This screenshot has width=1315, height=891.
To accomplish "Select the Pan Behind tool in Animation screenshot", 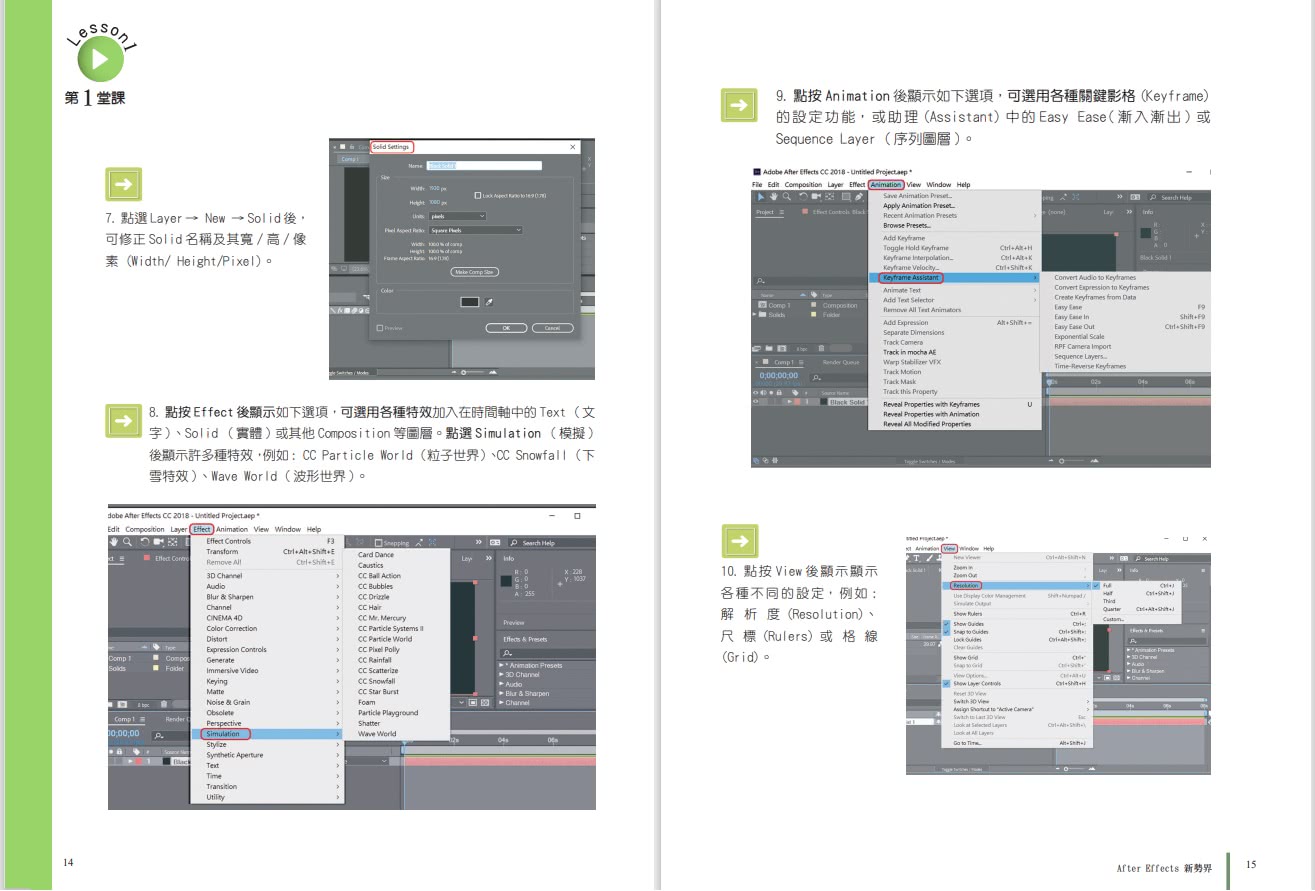I will pyautogui.click(x=830, y=197).
